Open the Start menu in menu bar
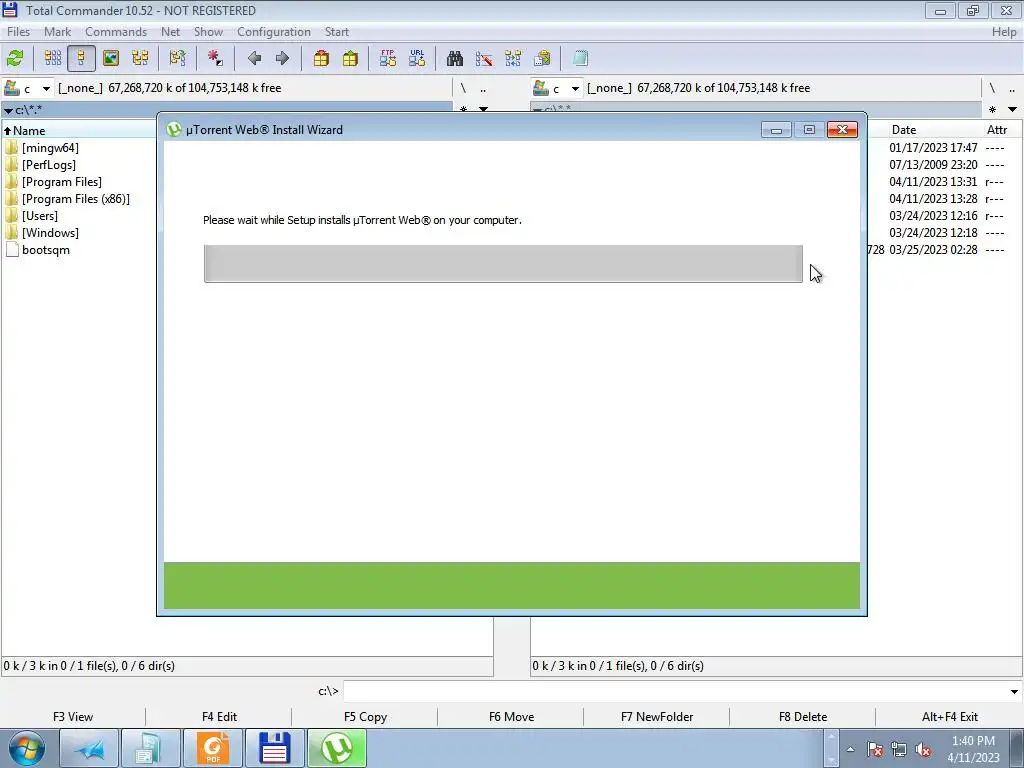This screenshot has height=768, width=1024. 336,31
